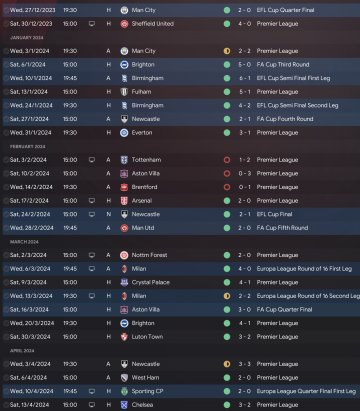This screenshot has width=360, height=411.
Task: Click the Chelsea club badge
Action: click(124, 405)
